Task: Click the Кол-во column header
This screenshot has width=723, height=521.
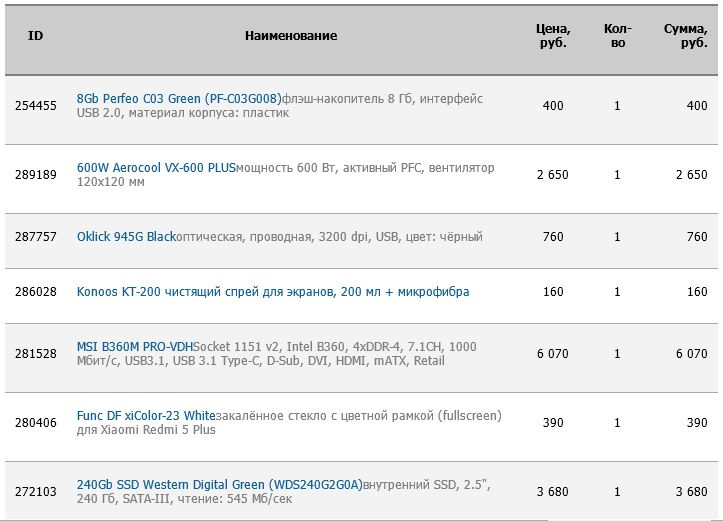Action: pos(617,36)
